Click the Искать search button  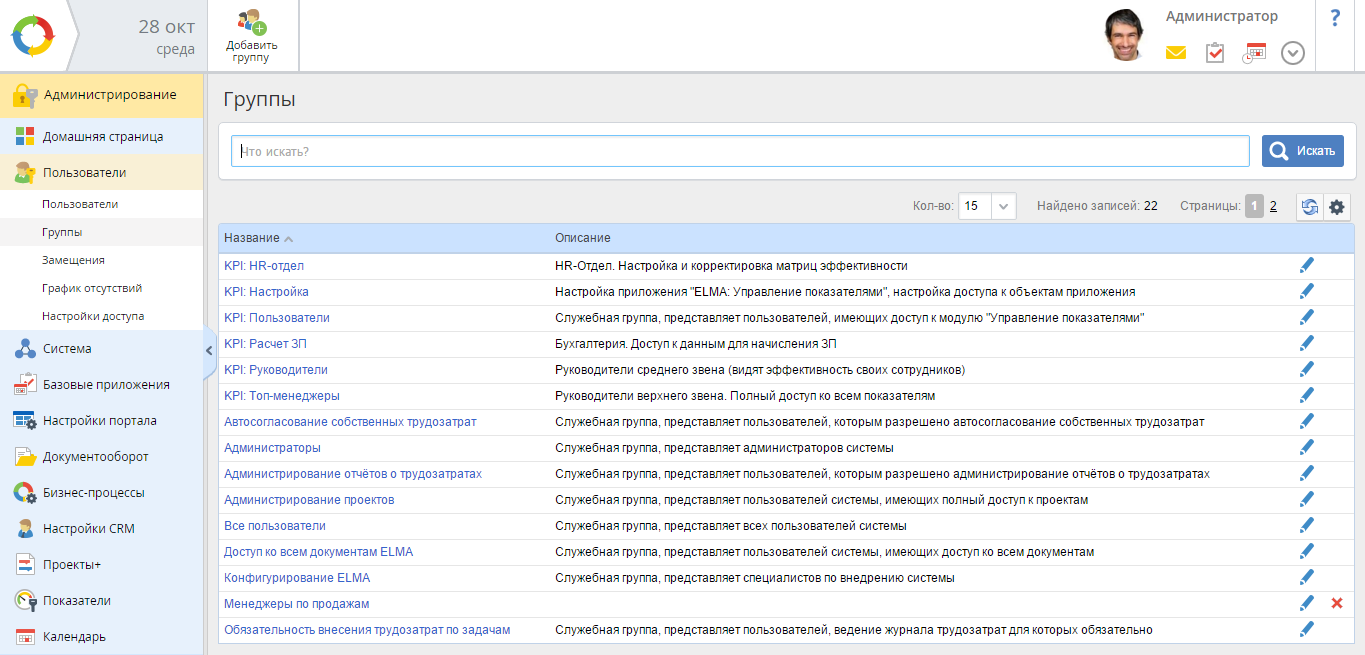(1302, 151)
